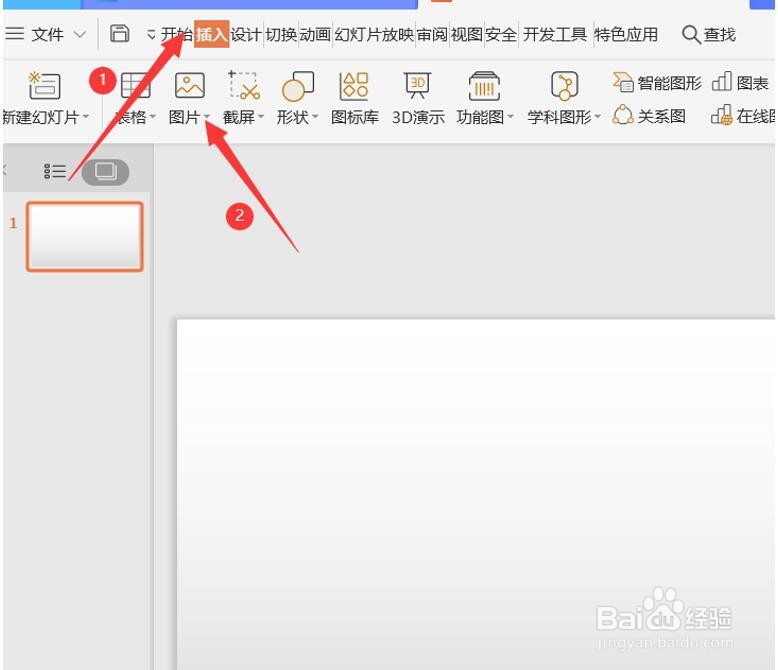Click the hamburger menu icon
778x670 pixels.
14,34
